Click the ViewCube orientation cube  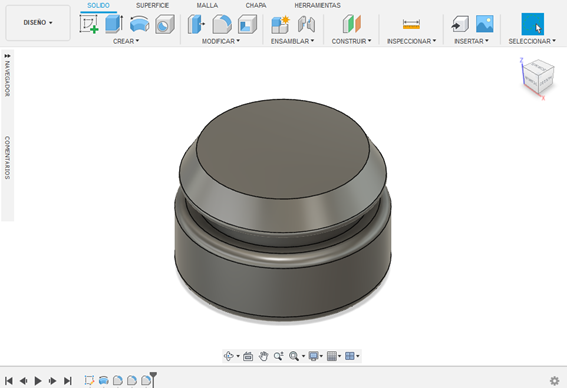pos(538,77)
